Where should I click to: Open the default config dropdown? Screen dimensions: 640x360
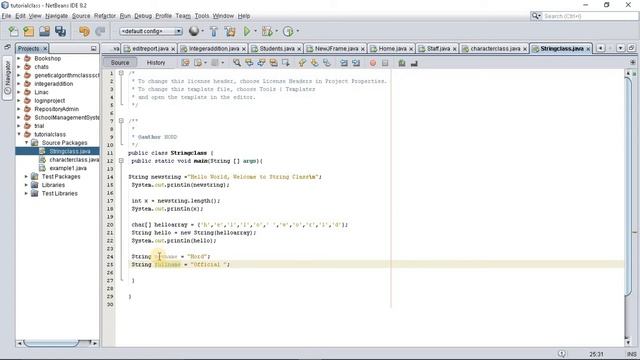[151, 31]
